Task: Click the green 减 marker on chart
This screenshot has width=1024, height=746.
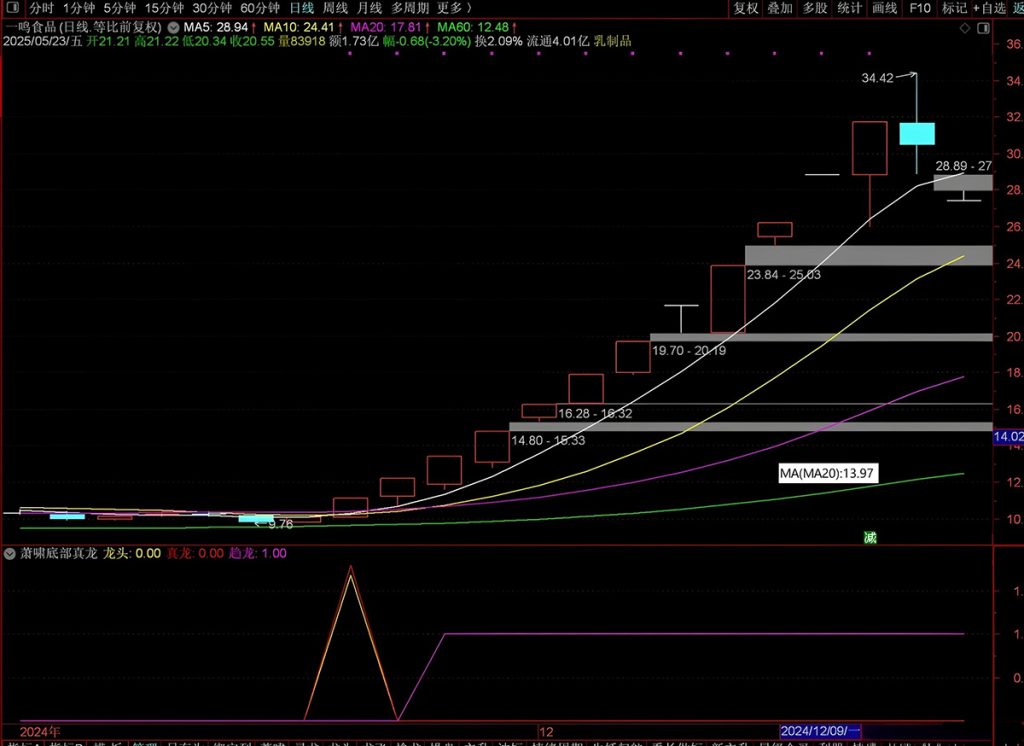Action: (x=870, y=538)
